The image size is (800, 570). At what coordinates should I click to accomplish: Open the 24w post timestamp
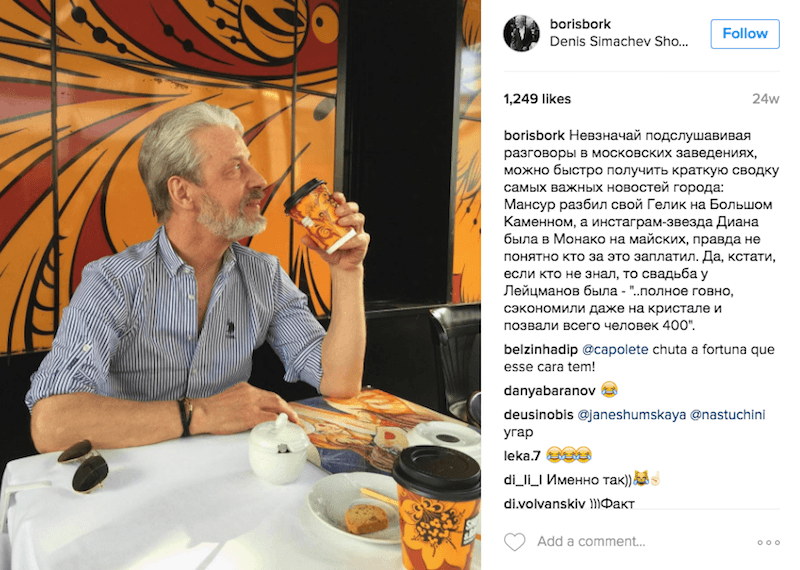click(766, 99)
